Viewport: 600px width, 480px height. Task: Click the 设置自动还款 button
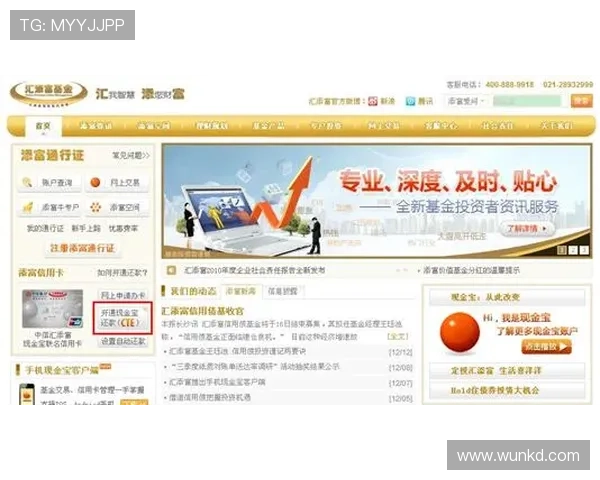coord(123,341)
